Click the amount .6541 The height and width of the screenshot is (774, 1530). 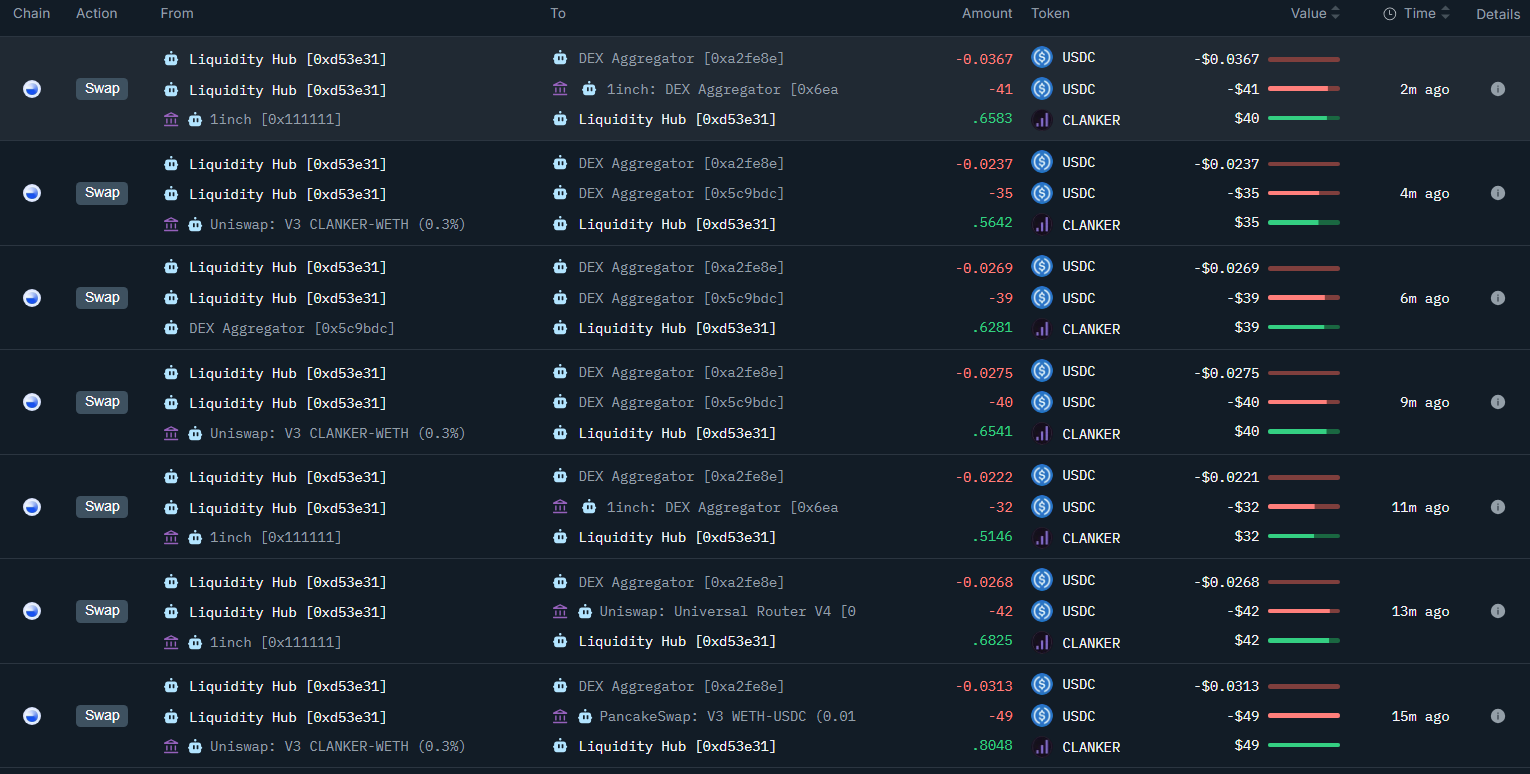point(992,433)
